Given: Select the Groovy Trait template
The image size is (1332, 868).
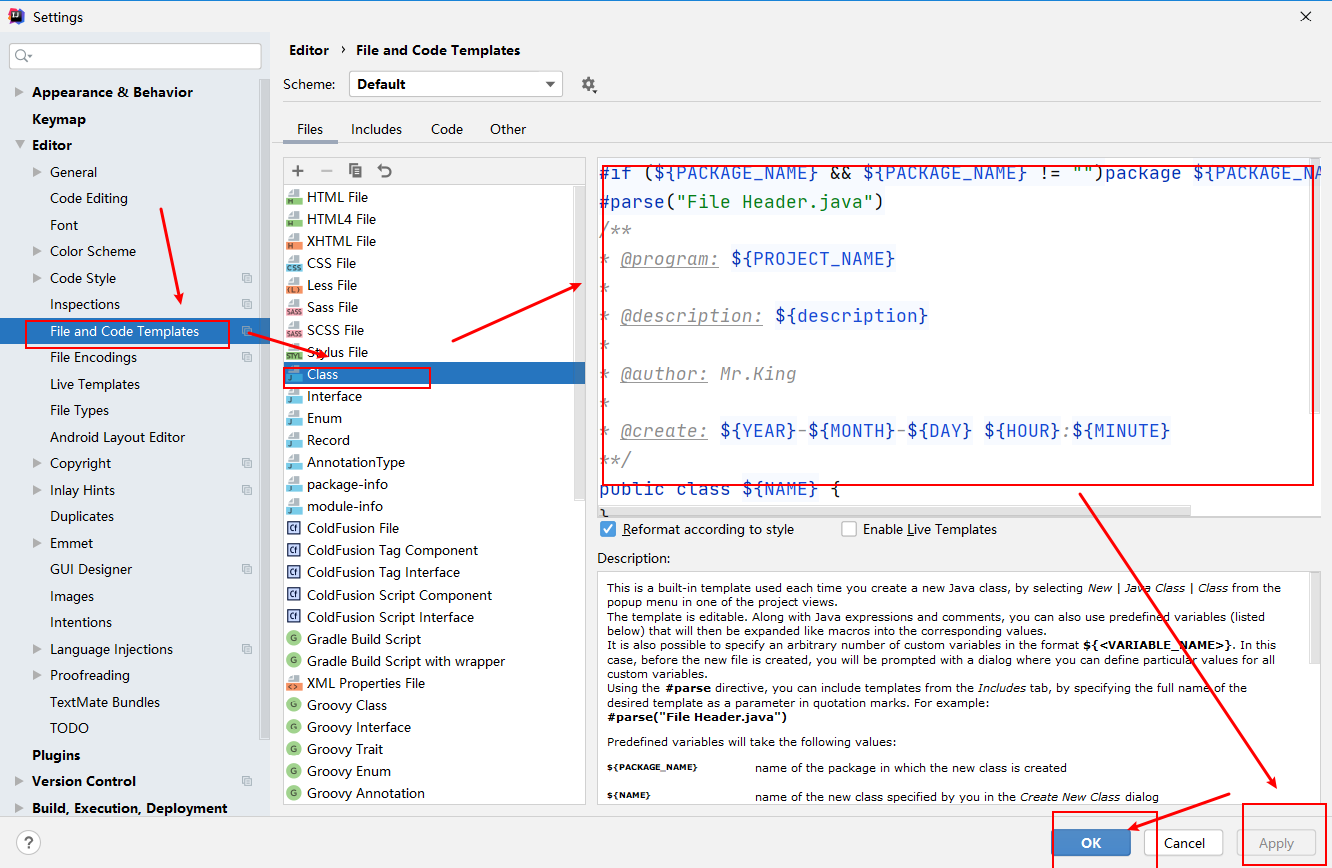Looking at the screenshot, I should (345, 749).
